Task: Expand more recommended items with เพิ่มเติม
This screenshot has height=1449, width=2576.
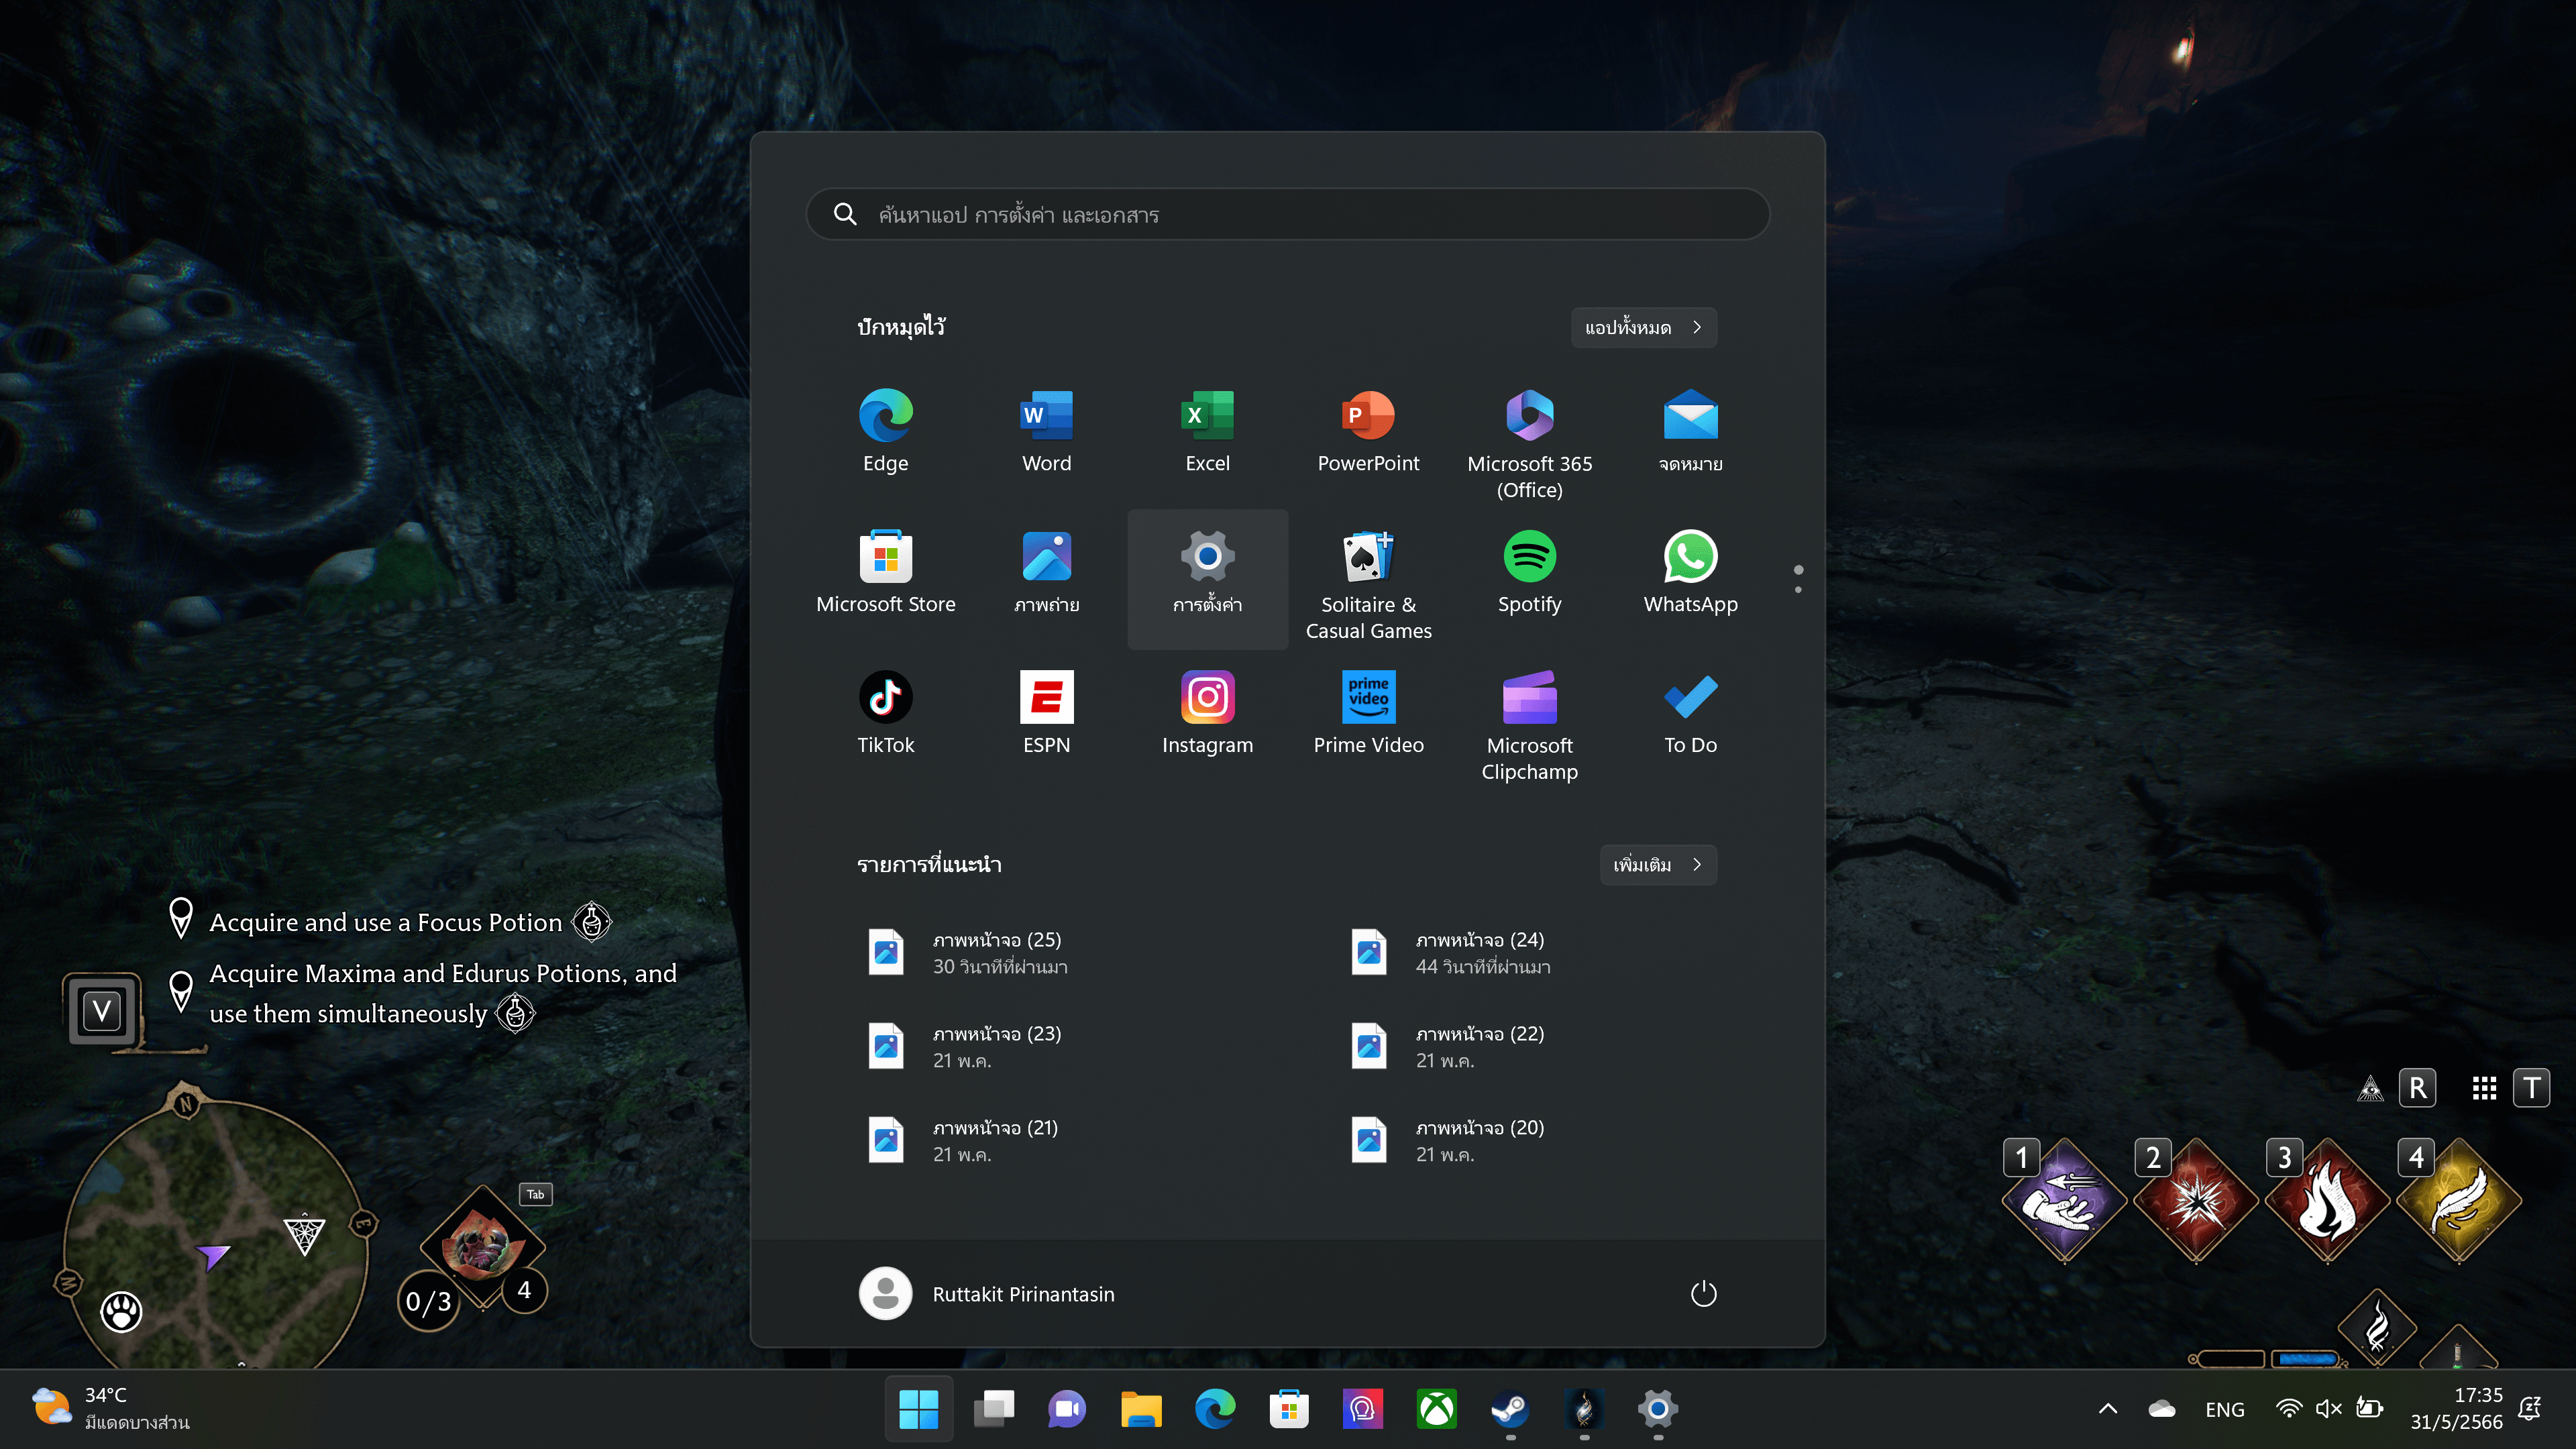Action: point(1658,865)
